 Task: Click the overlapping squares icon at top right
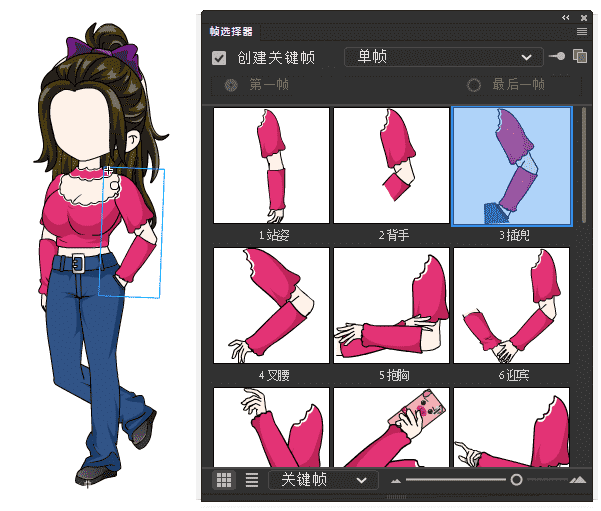(579, 57)
